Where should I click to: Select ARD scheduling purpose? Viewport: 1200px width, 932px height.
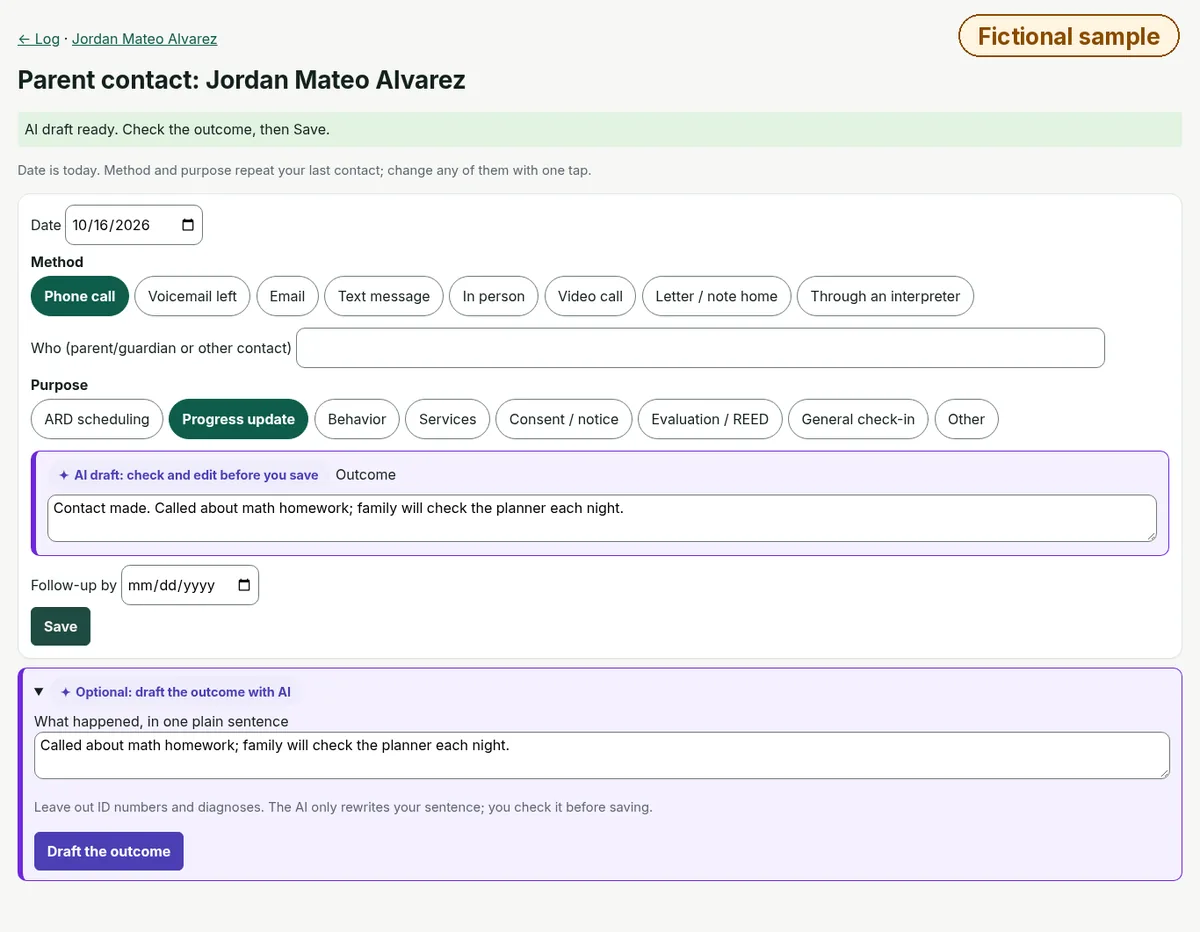(97, 419)
